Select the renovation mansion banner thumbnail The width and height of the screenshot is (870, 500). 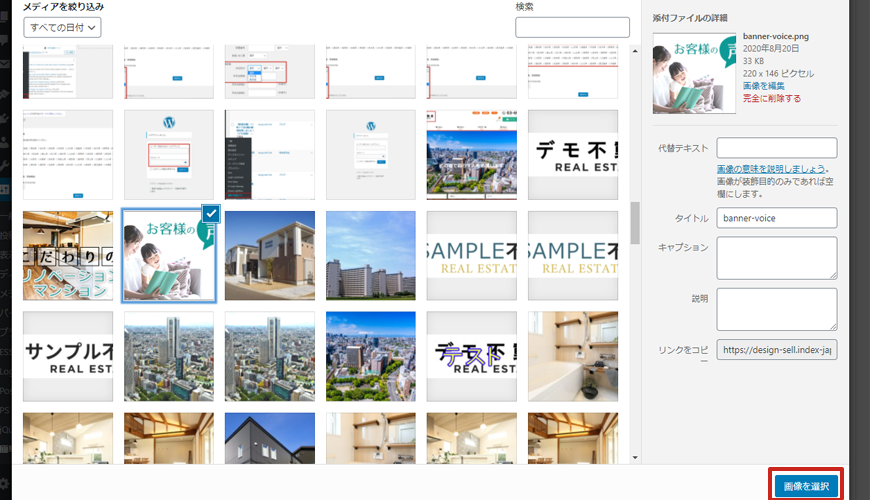pyautogui.click(x=68, y=255)
